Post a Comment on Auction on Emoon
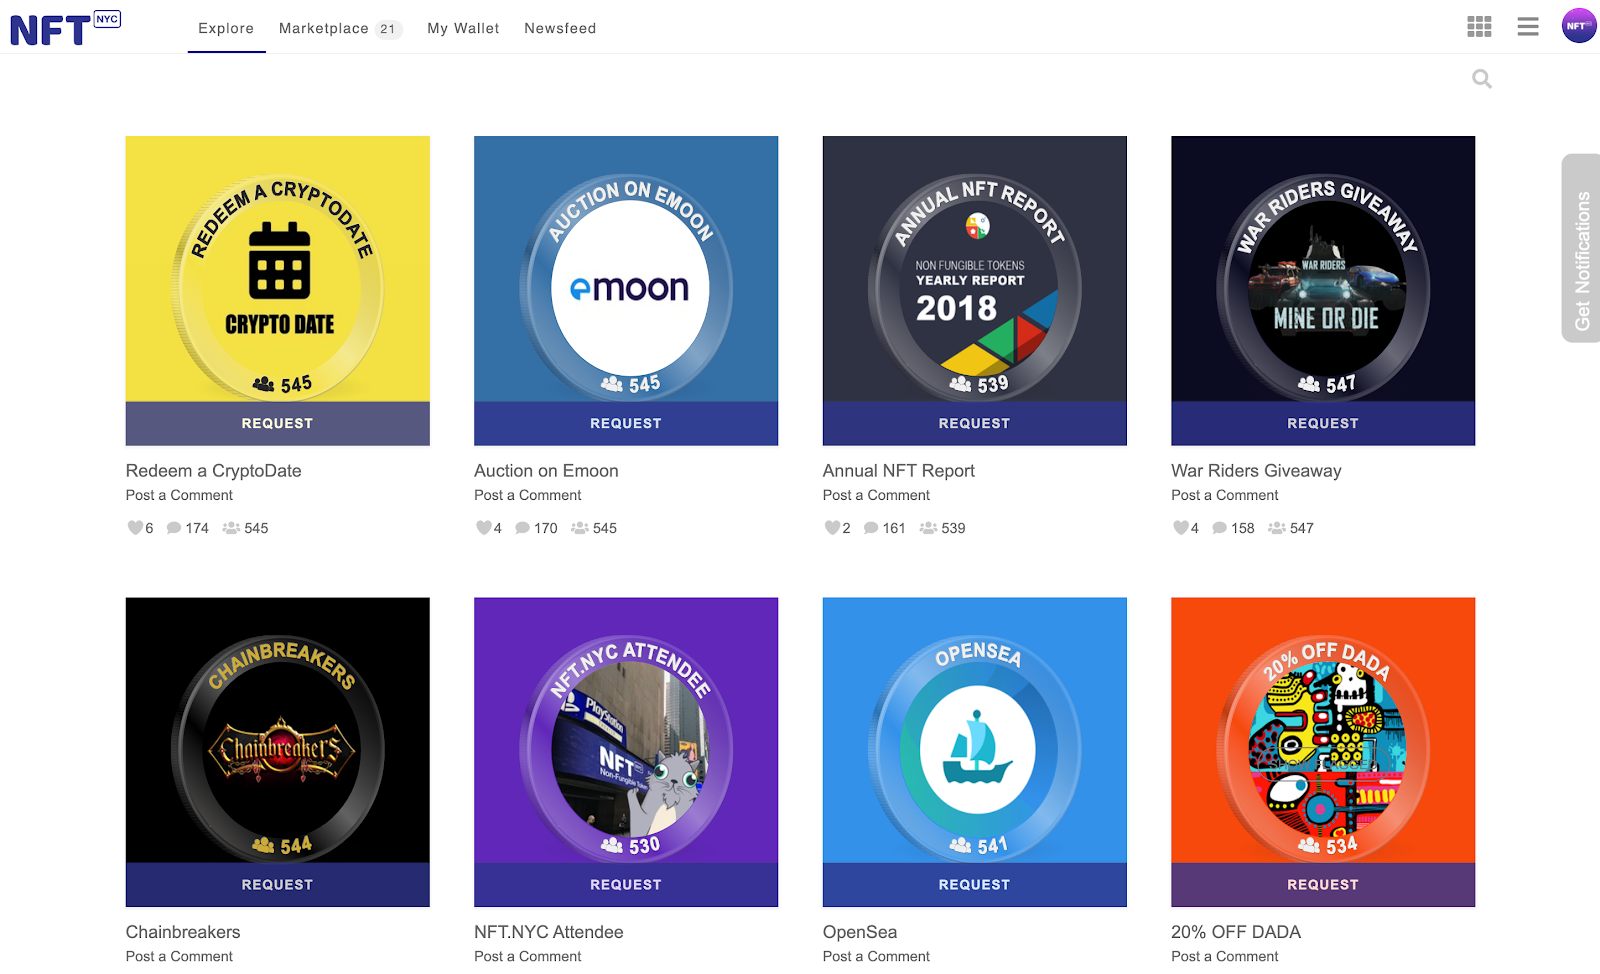This screenshot has height=974, width=1600. [x=528, y=495]
